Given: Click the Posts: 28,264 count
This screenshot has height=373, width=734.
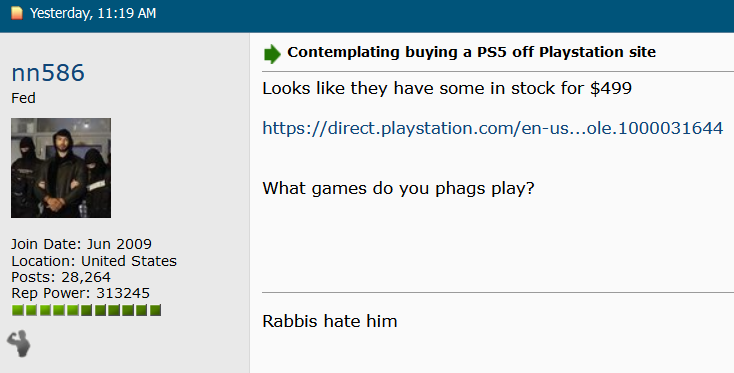Looking at the screenshot, I should (61, 277).
